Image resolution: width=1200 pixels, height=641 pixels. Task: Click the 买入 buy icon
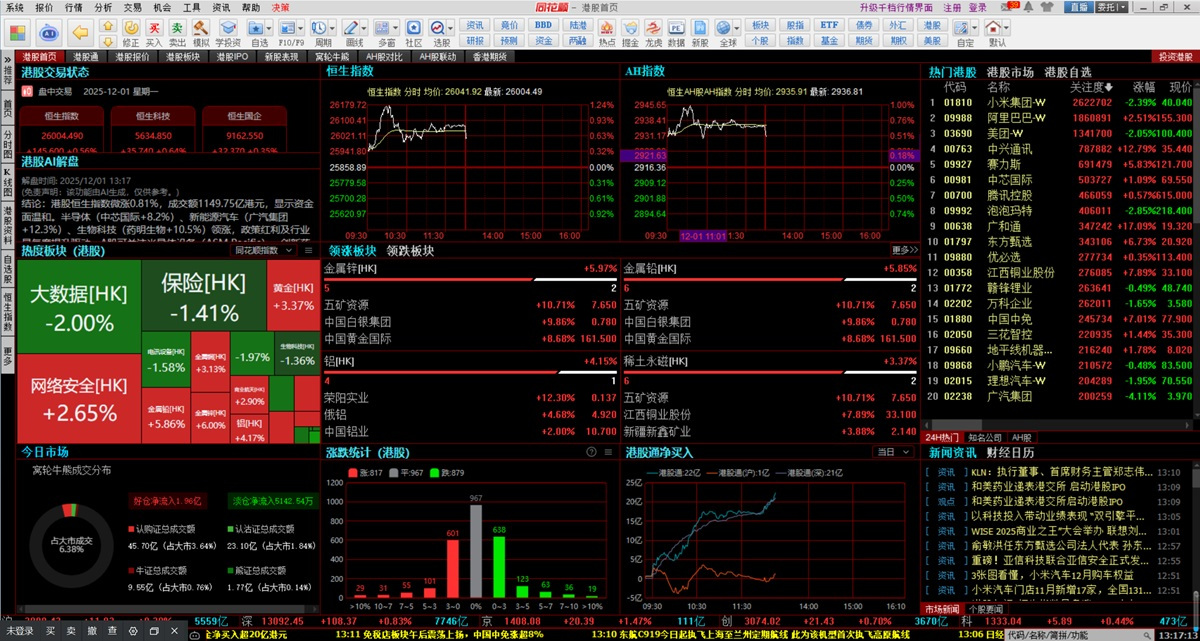point(153,33)
